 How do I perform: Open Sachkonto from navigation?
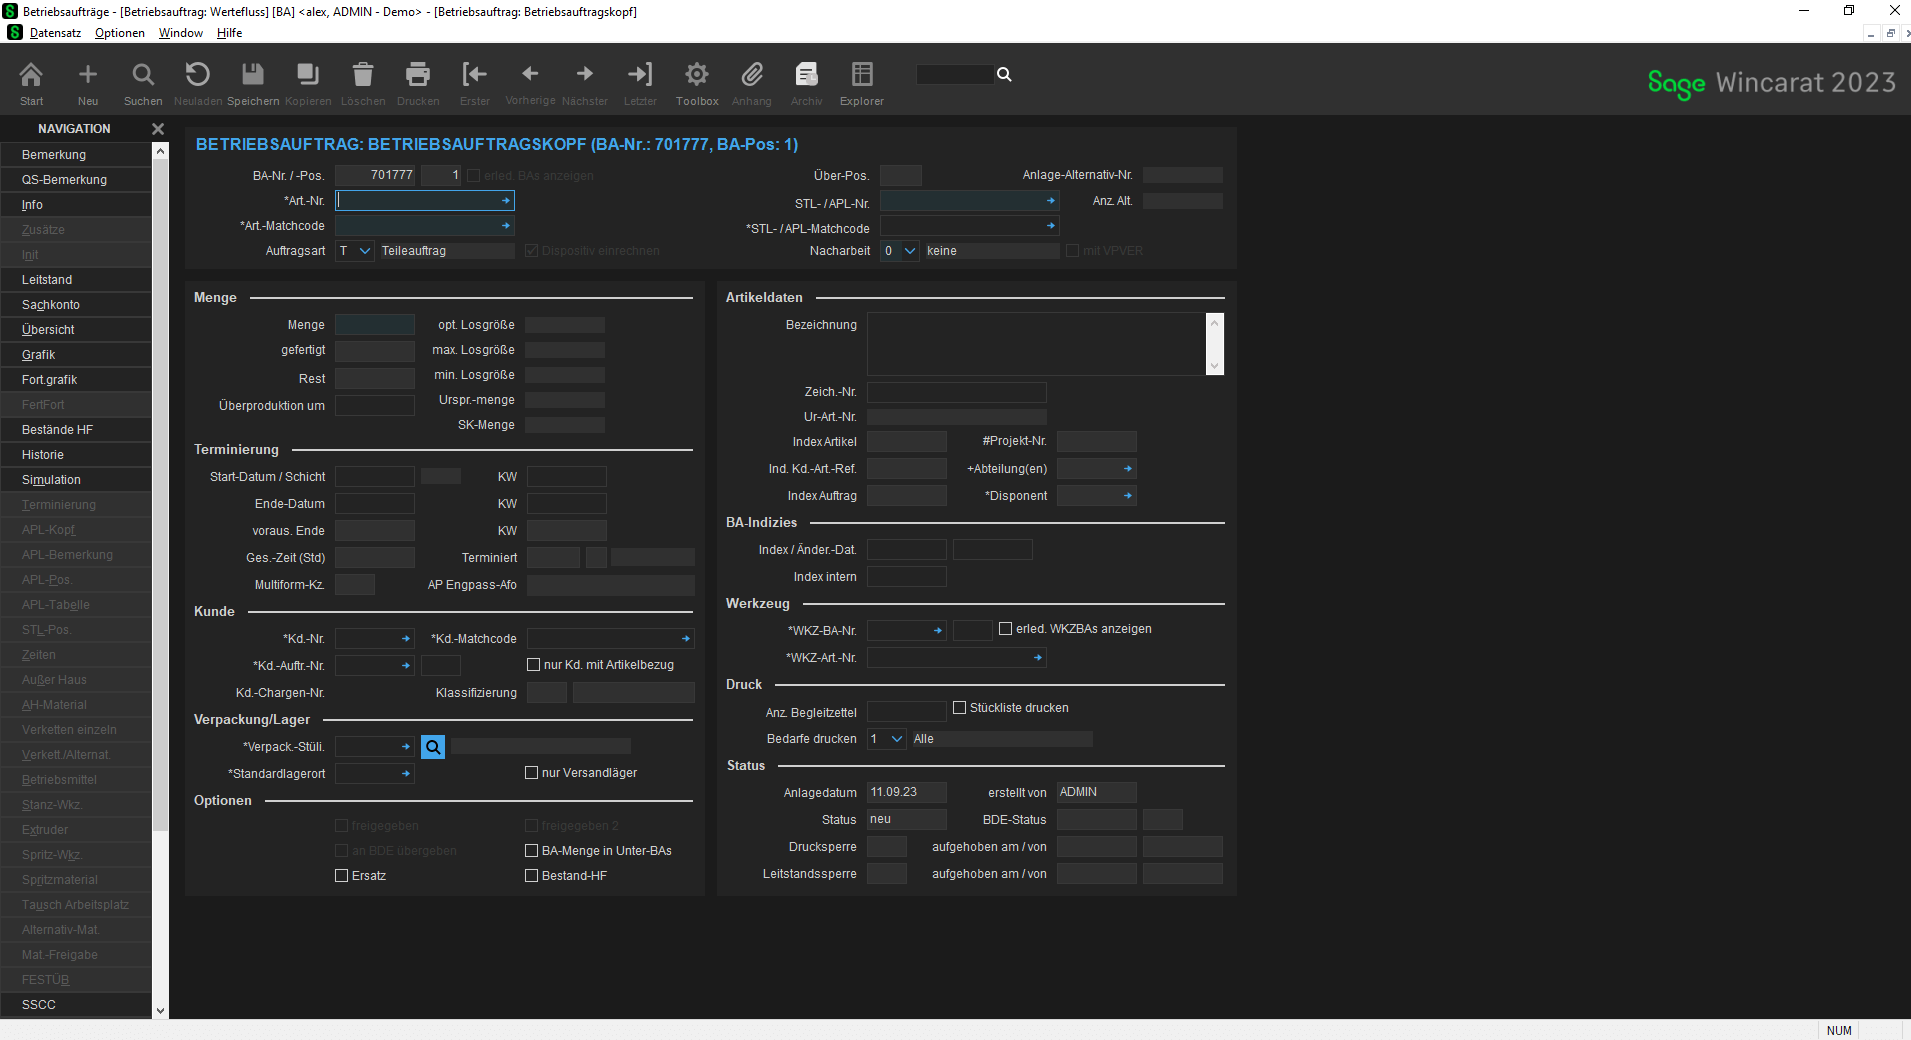[x=76, y=305]
